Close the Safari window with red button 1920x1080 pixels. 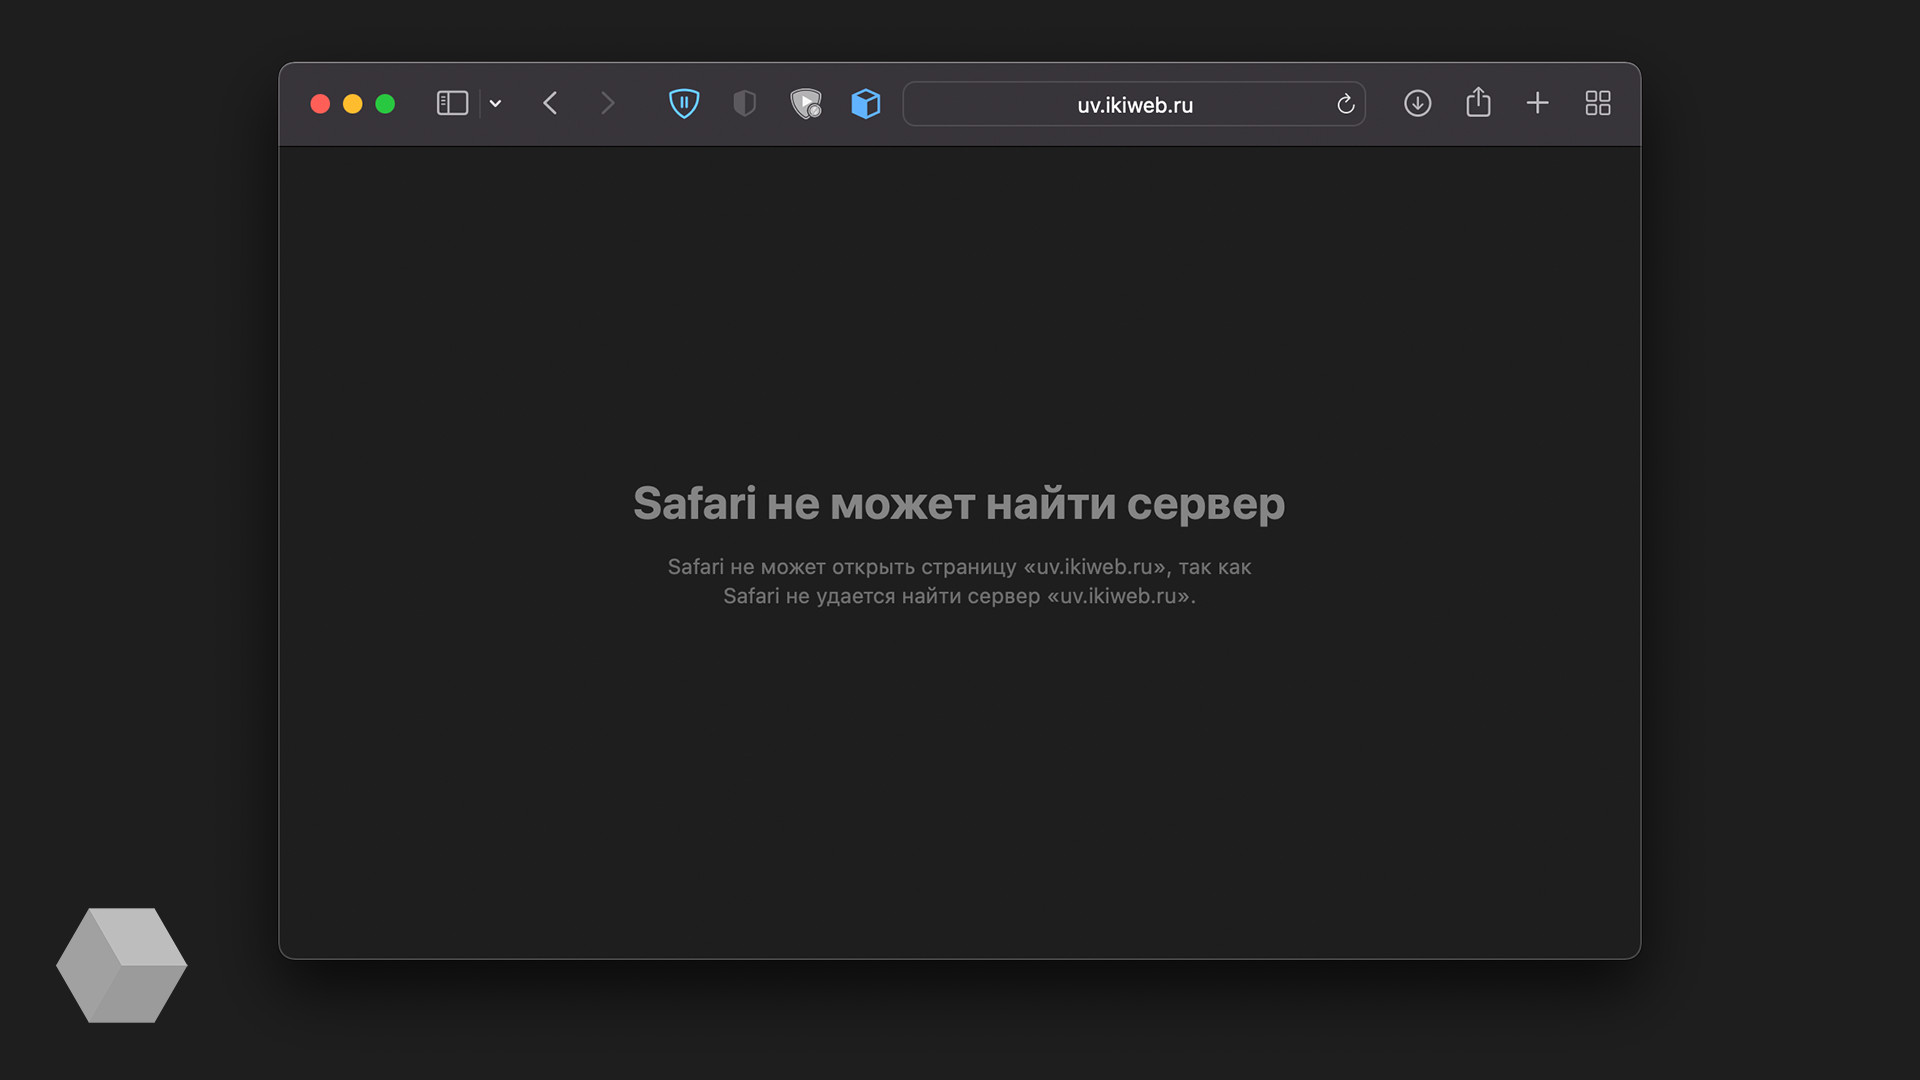tap(320, 104)
